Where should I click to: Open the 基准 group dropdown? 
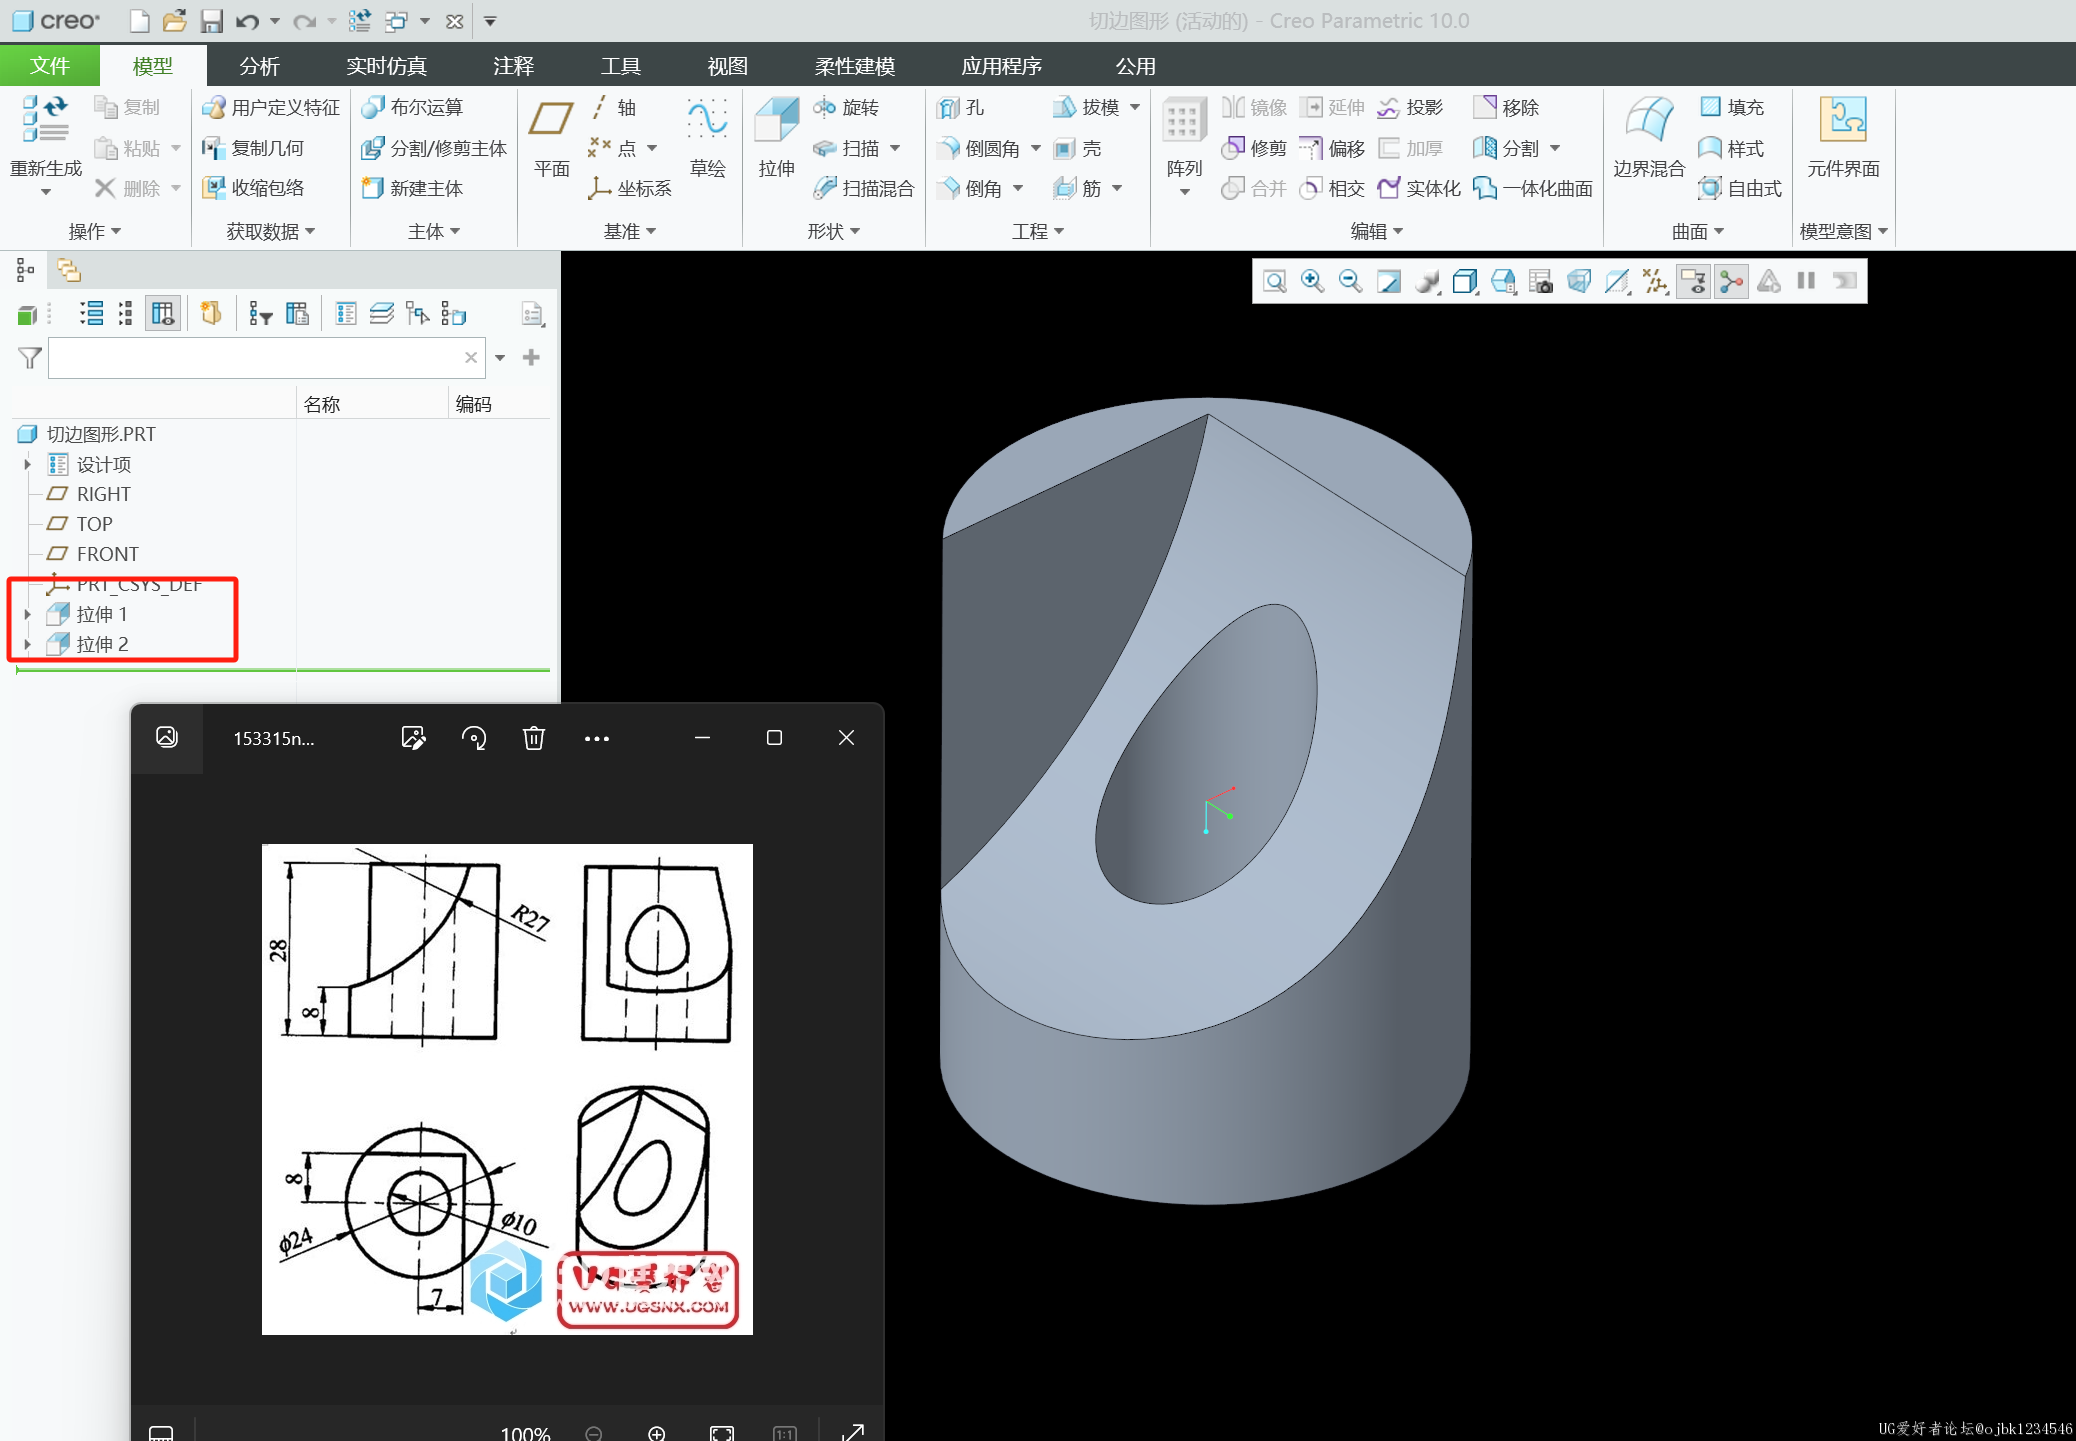tap(630, 231)
